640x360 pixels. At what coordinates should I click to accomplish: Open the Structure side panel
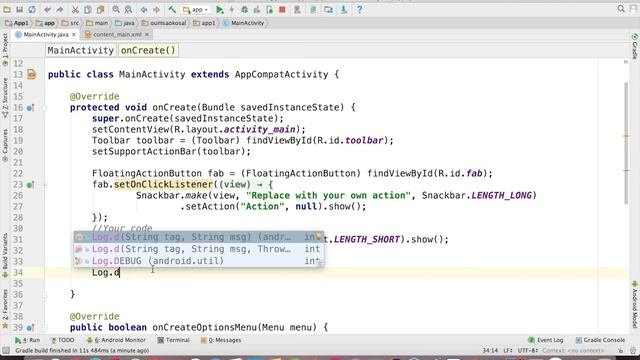tap(5, 98)
